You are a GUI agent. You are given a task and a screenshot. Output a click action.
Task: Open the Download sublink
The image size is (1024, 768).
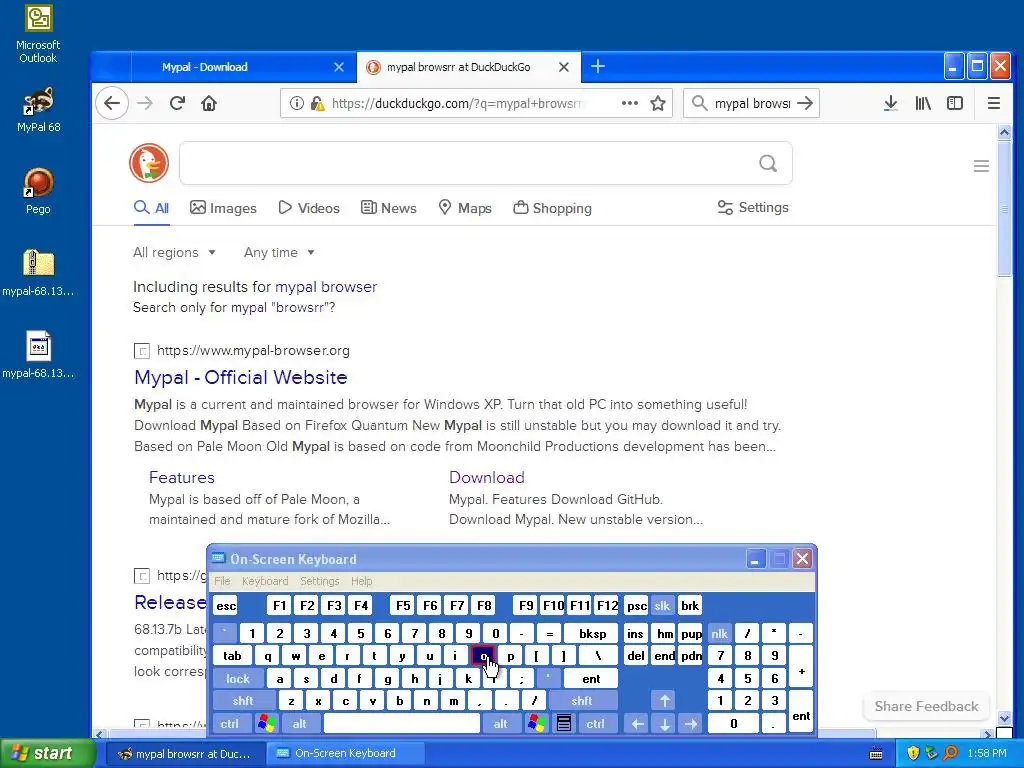click(x=487, y=477)
